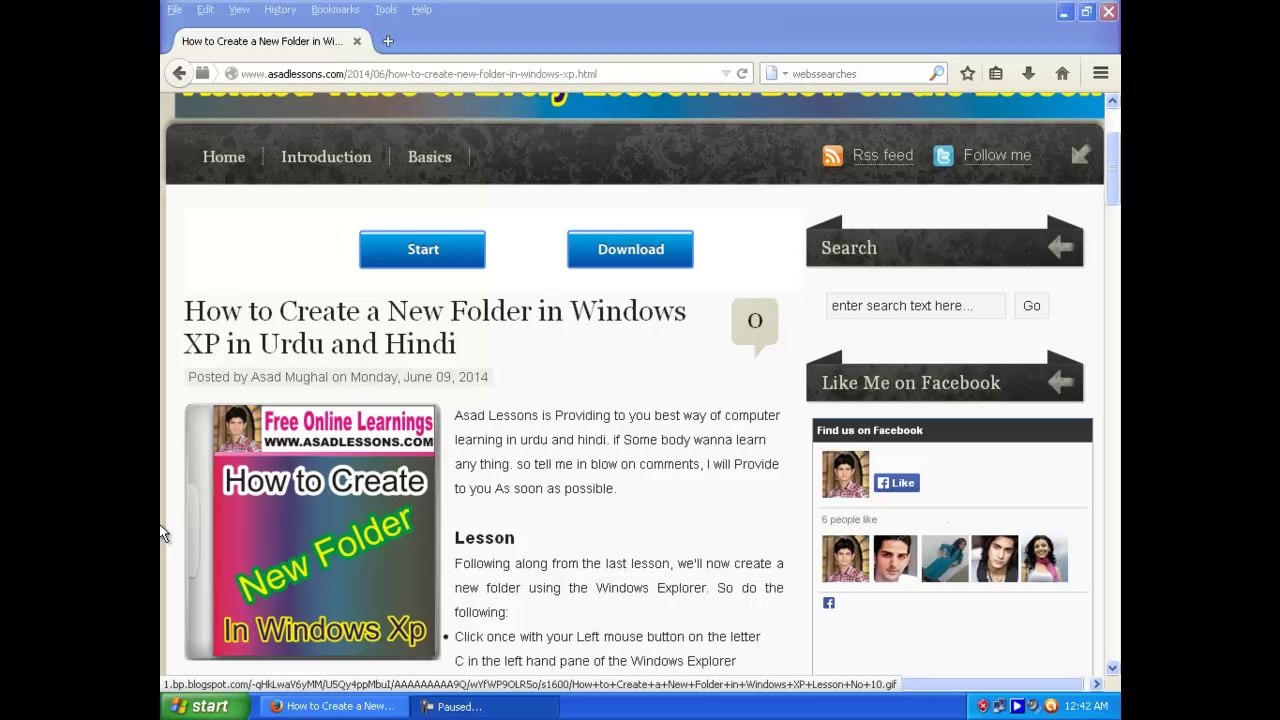
Task: Bookmark this page with the star icon
Action: coord(967,73)
